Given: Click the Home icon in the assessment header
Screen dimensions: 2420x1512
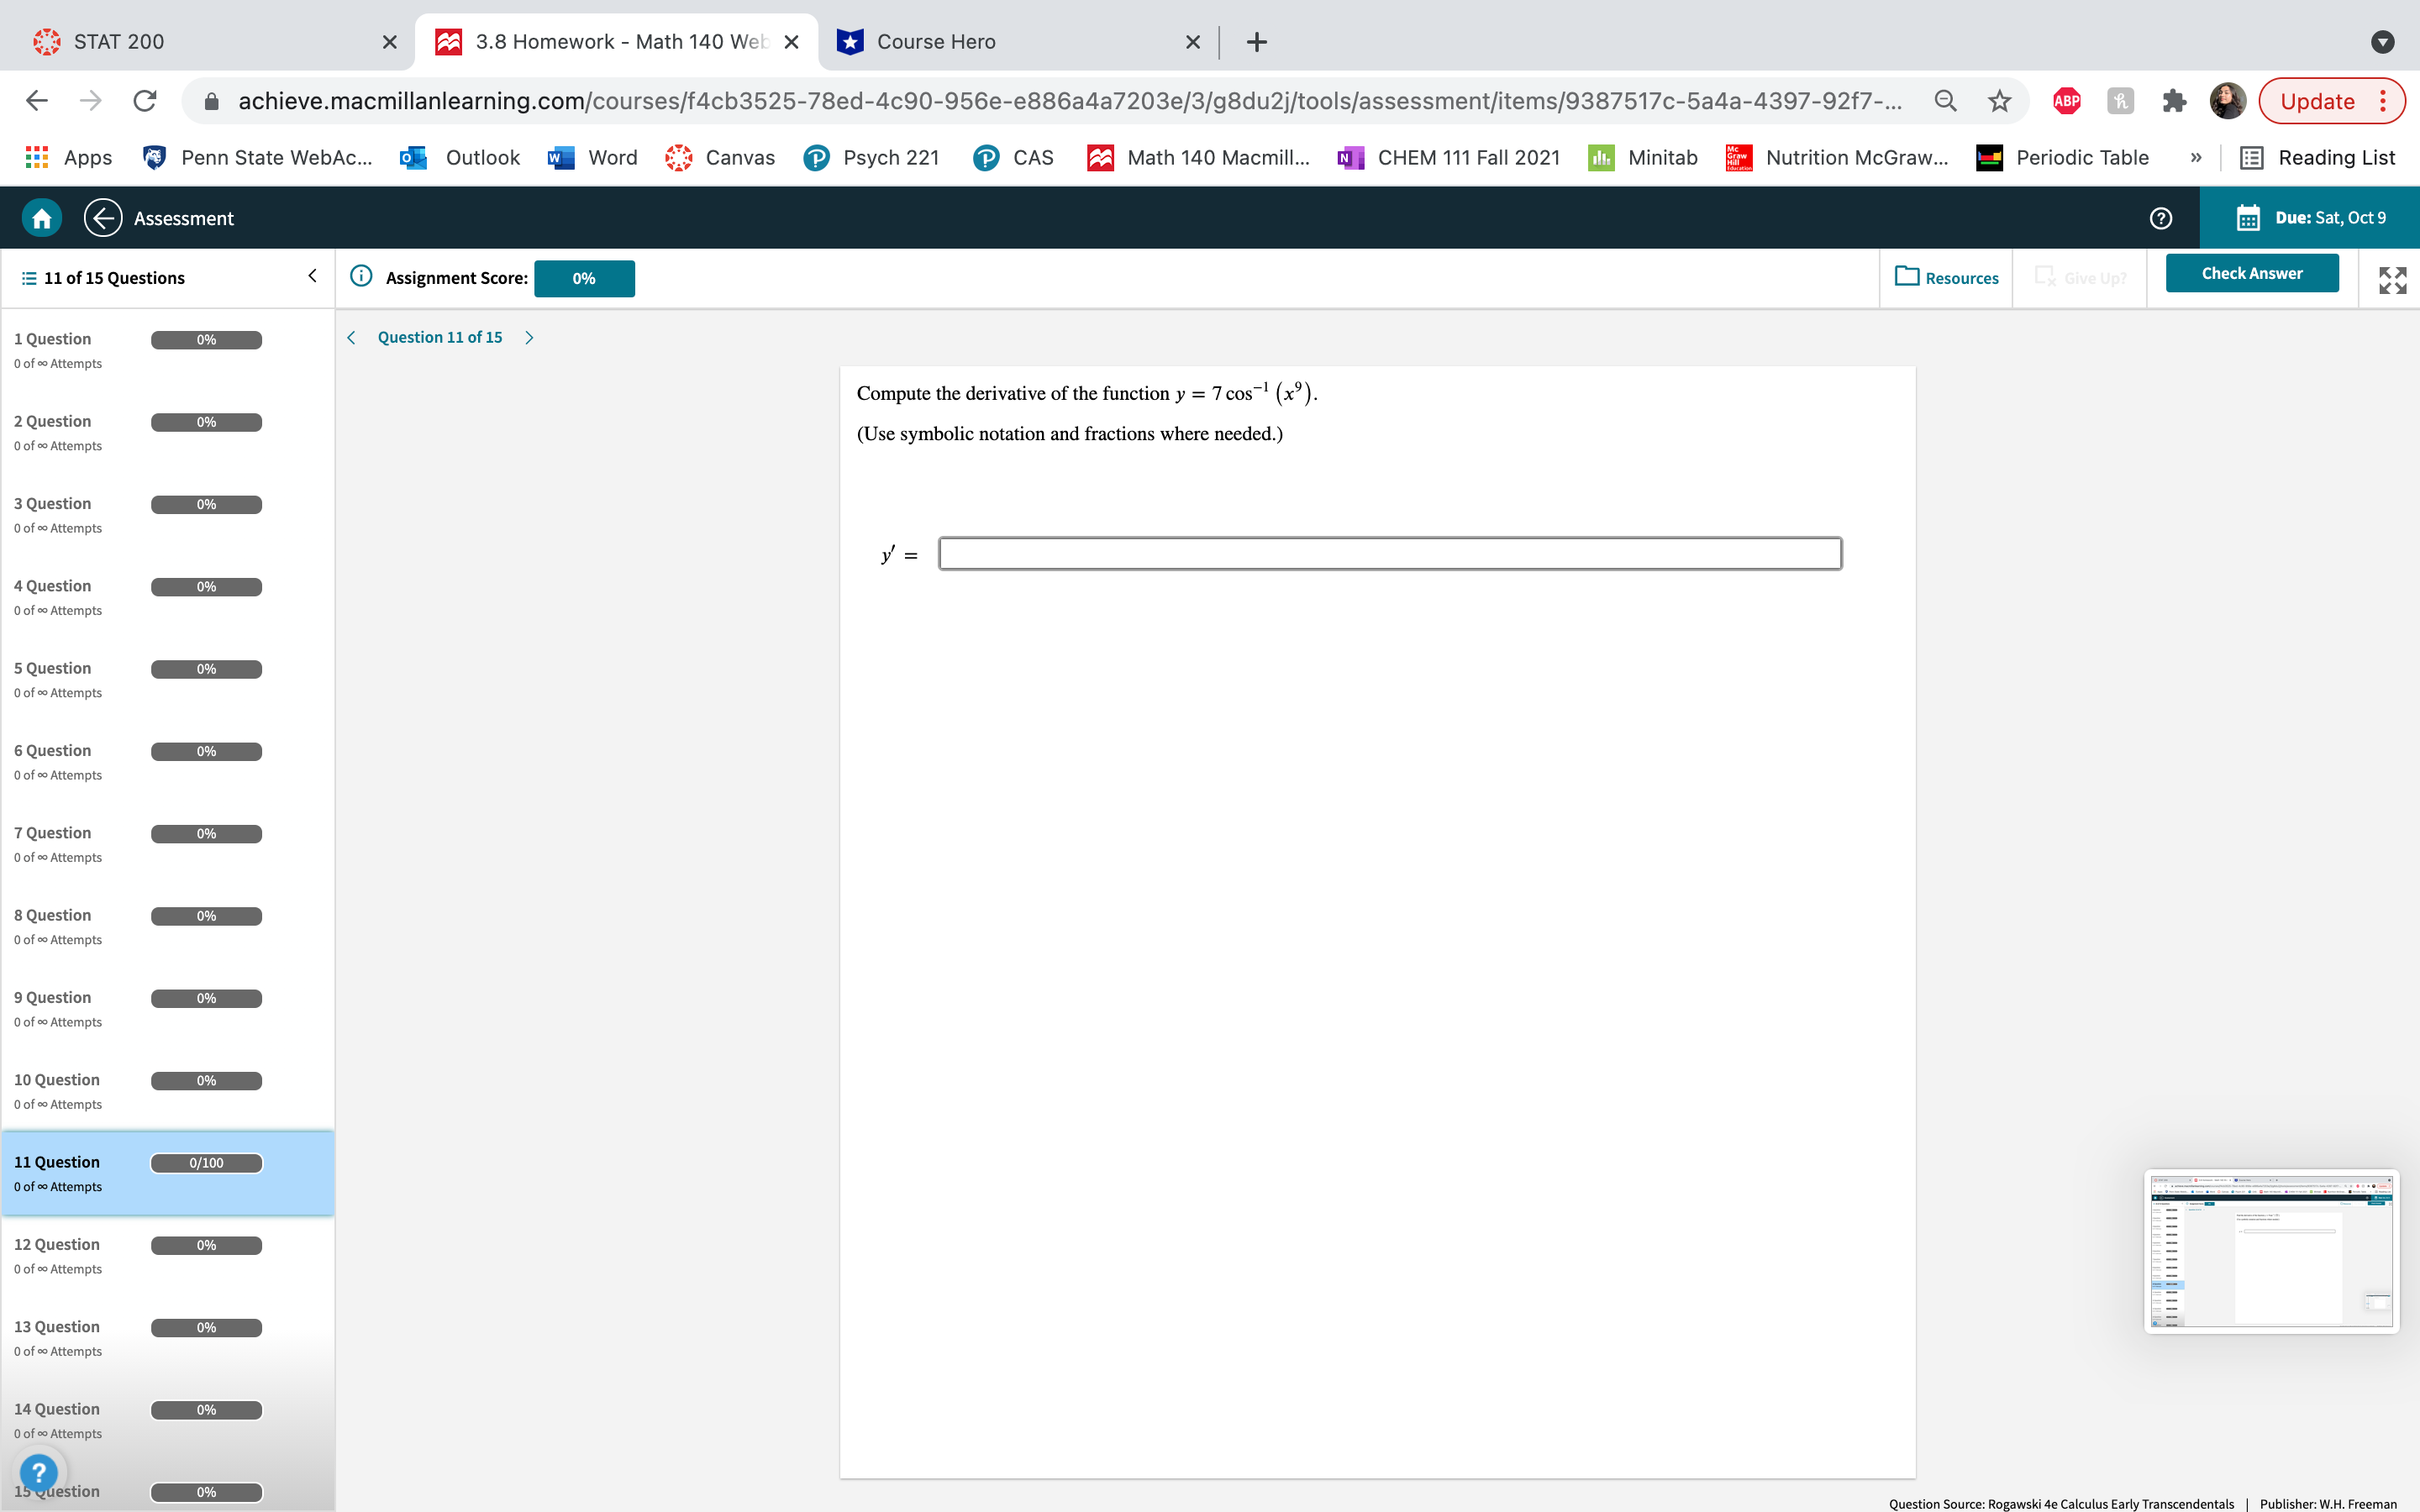Looking at the screenshot, I should coord(42,217).
